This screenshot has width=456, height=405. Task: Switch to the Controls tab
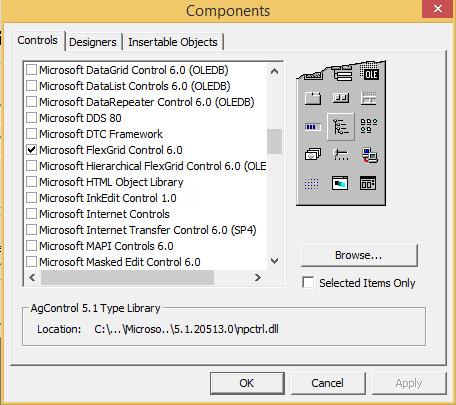pos(38,41)
